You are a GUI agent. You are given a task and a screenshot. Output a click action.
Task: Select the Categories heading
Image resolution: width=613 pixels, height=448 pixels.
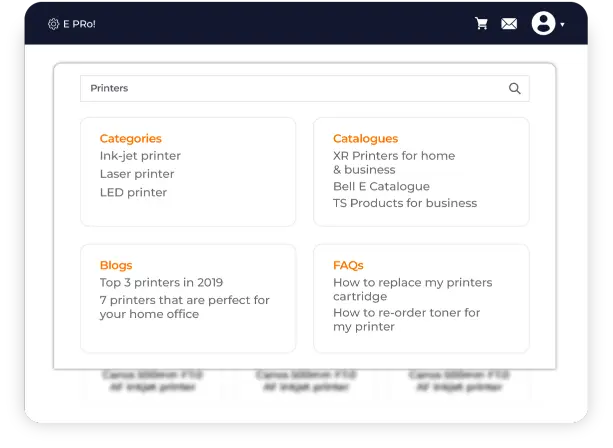point(130,139)
